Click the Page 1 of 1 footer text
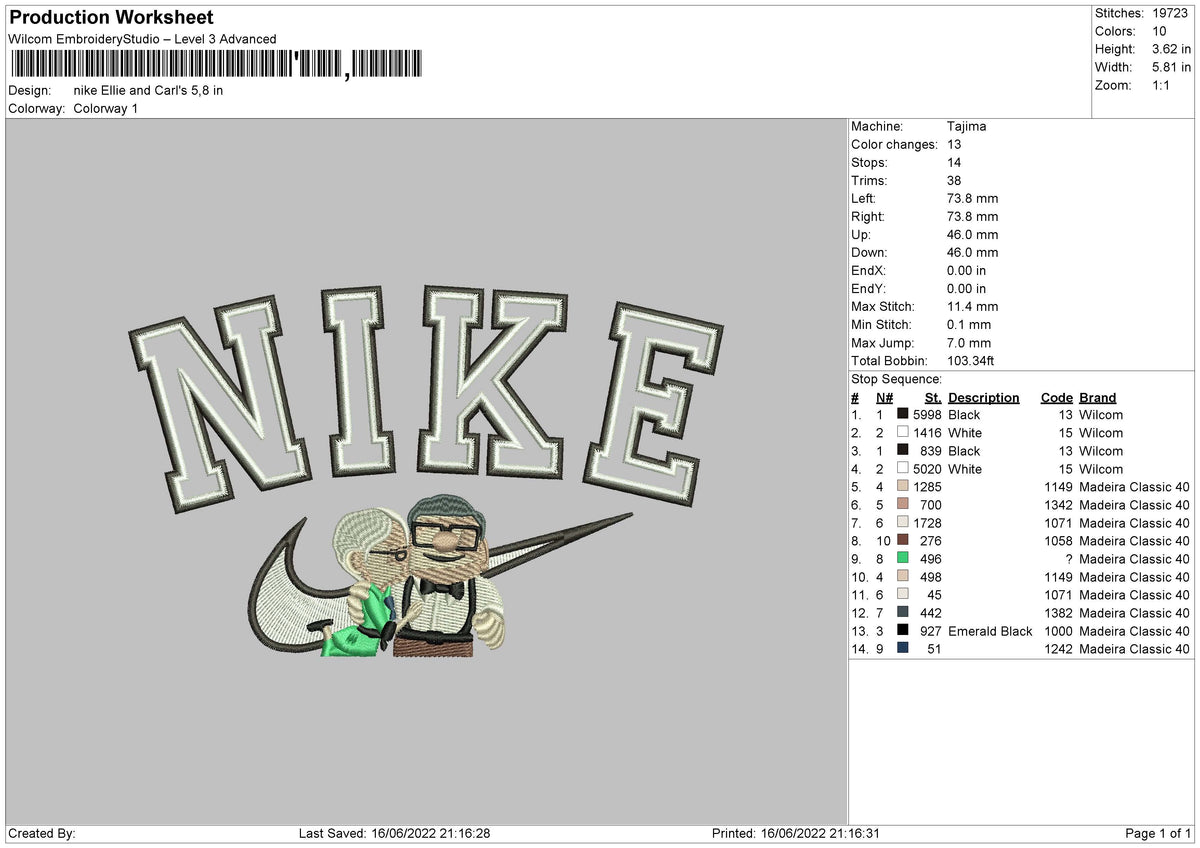 (1158, 833)
